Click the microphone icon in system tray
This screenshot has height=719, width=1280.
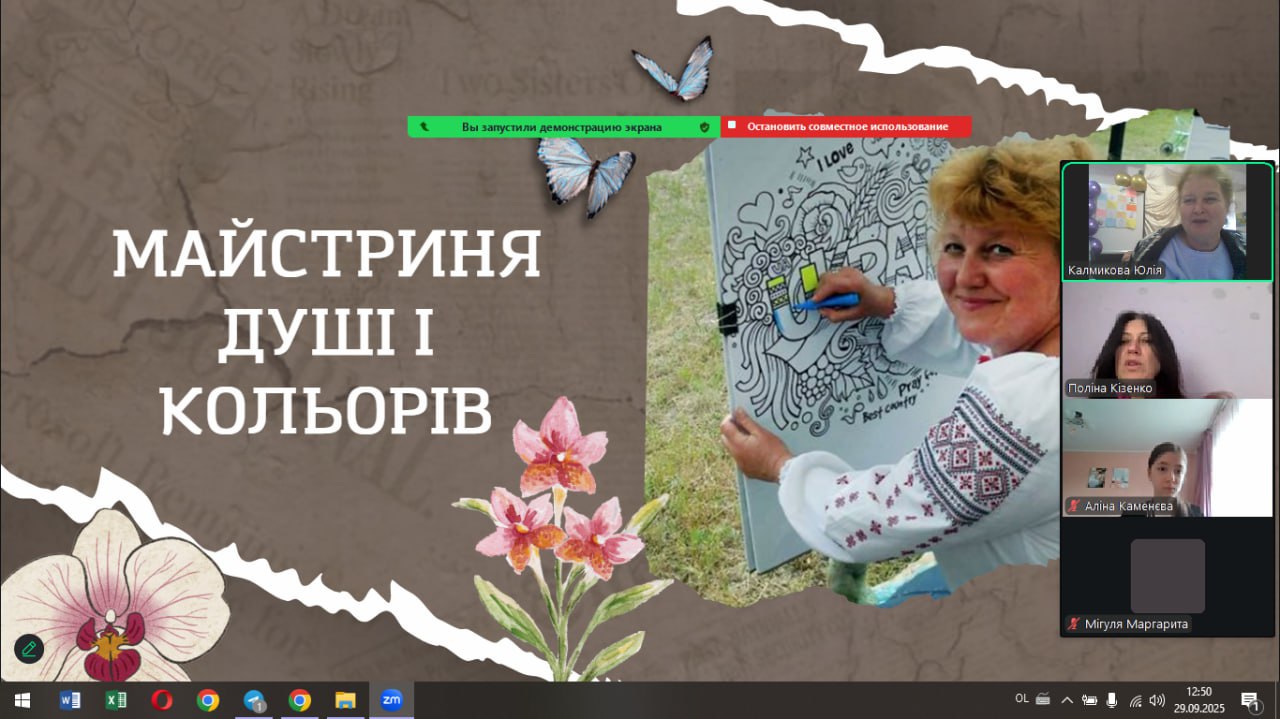coord(1112,700)
